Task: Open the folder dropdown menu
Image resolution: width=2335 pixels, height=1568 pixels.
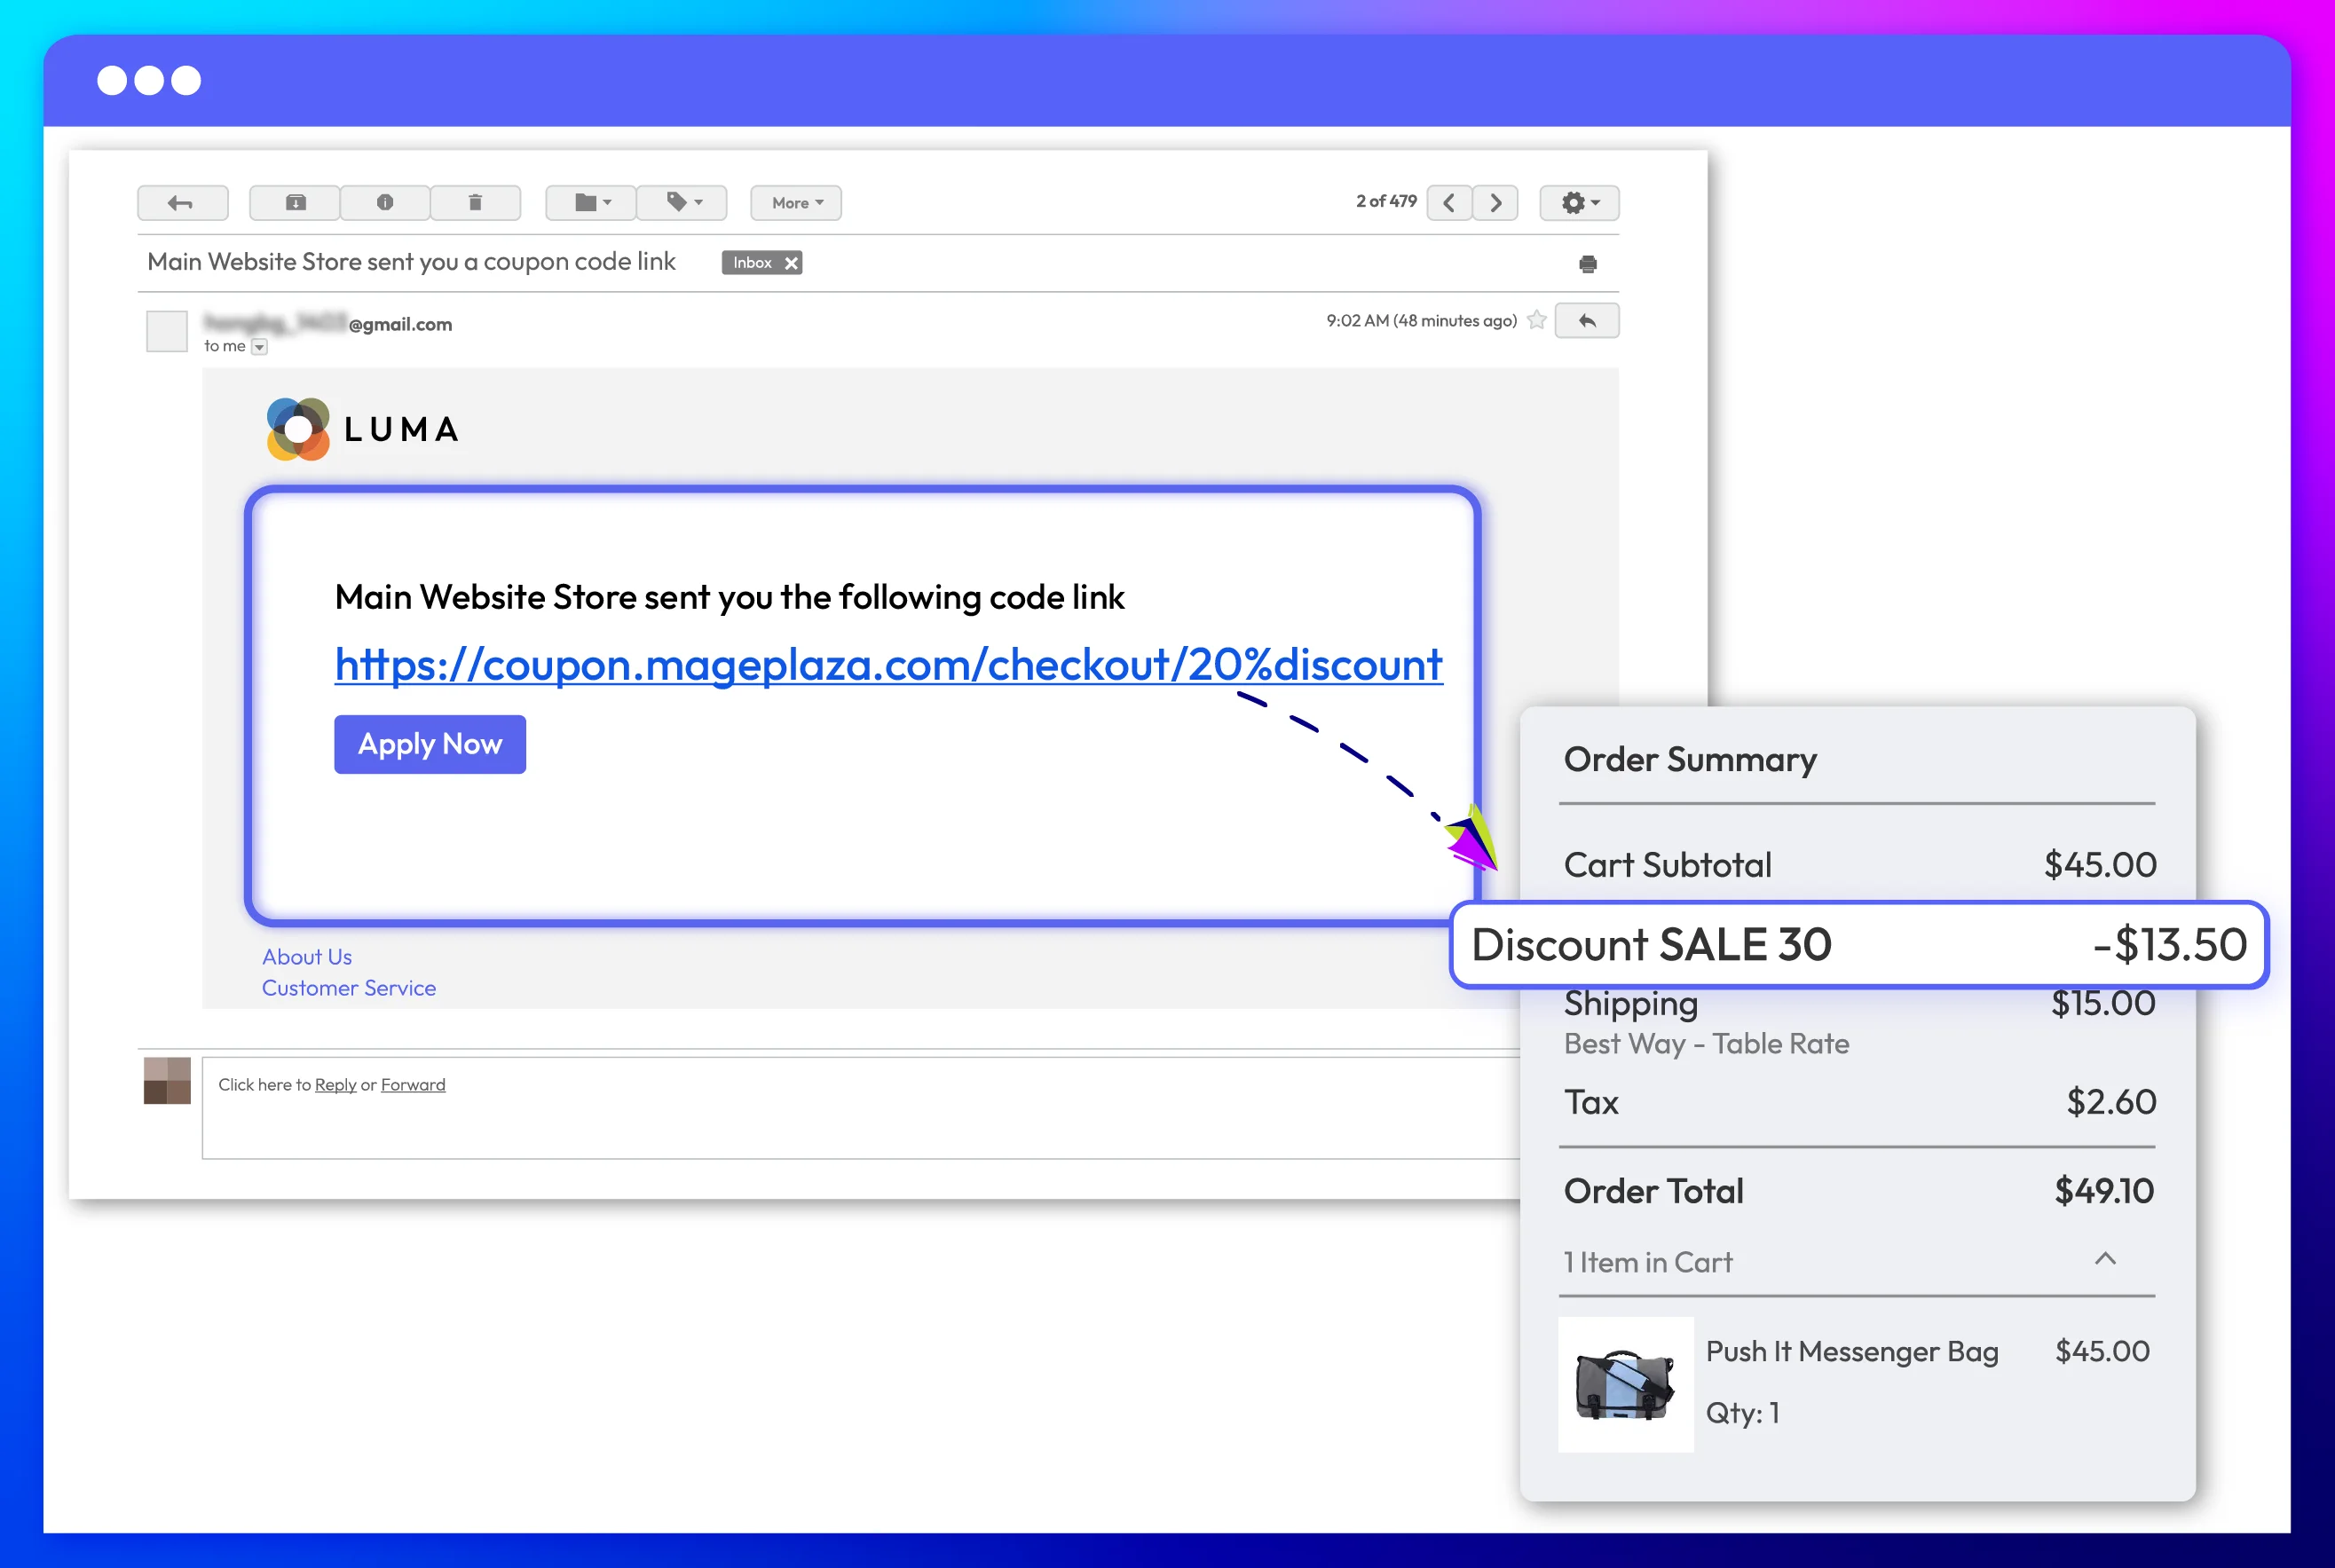Action: (592, 200)
